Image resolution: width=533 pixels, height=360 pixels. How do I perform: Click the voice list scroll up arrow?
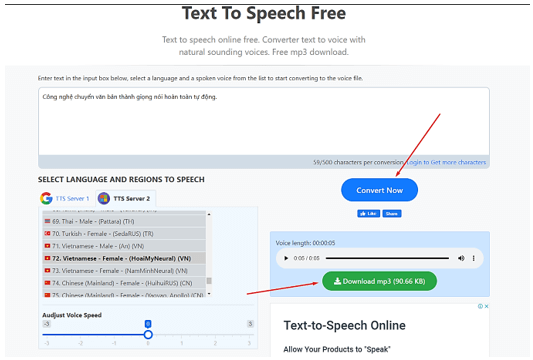point(209,214)
